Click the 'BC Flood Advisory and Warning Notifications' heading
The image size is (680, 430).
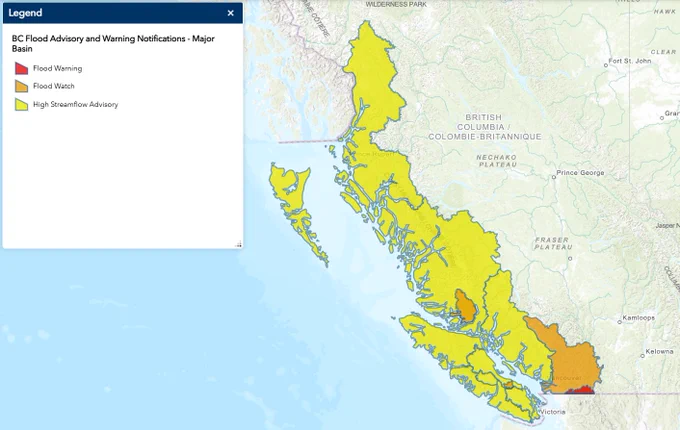[113, 43]
